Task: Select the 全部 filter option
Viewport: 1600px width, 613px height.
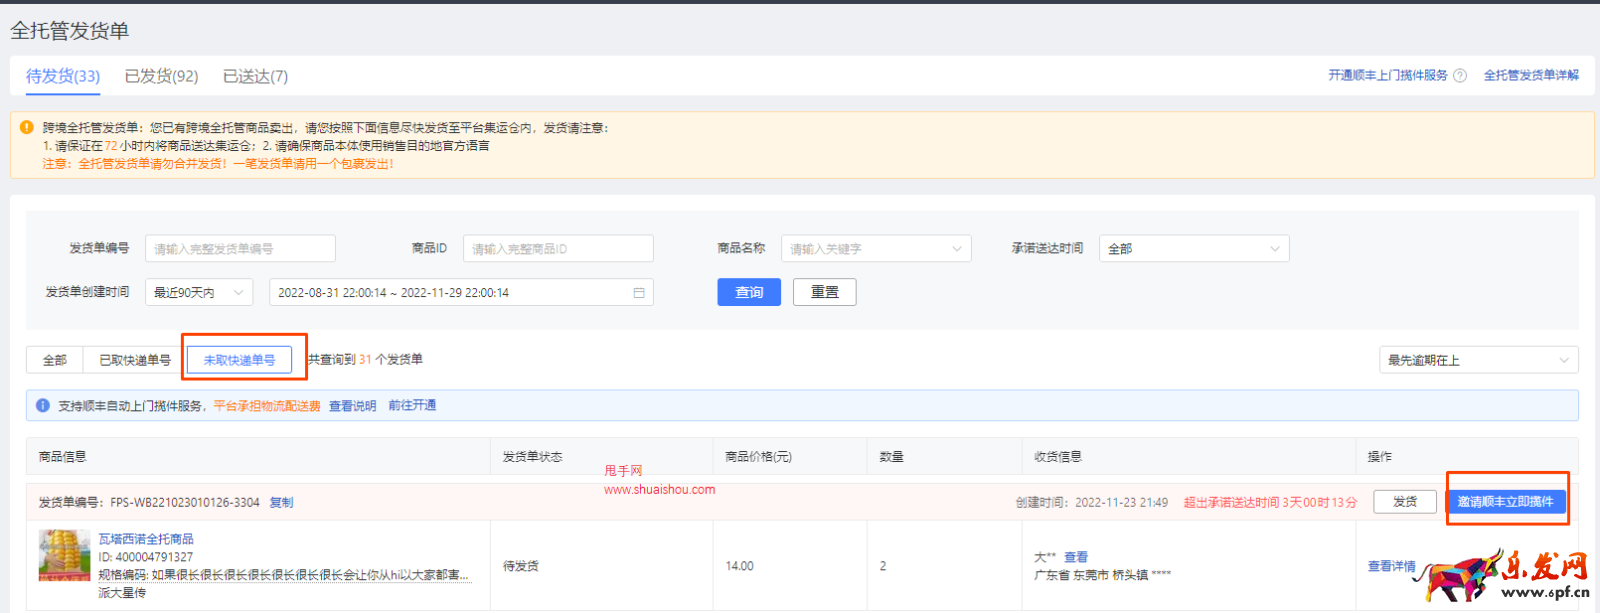Action: point(55,360)
